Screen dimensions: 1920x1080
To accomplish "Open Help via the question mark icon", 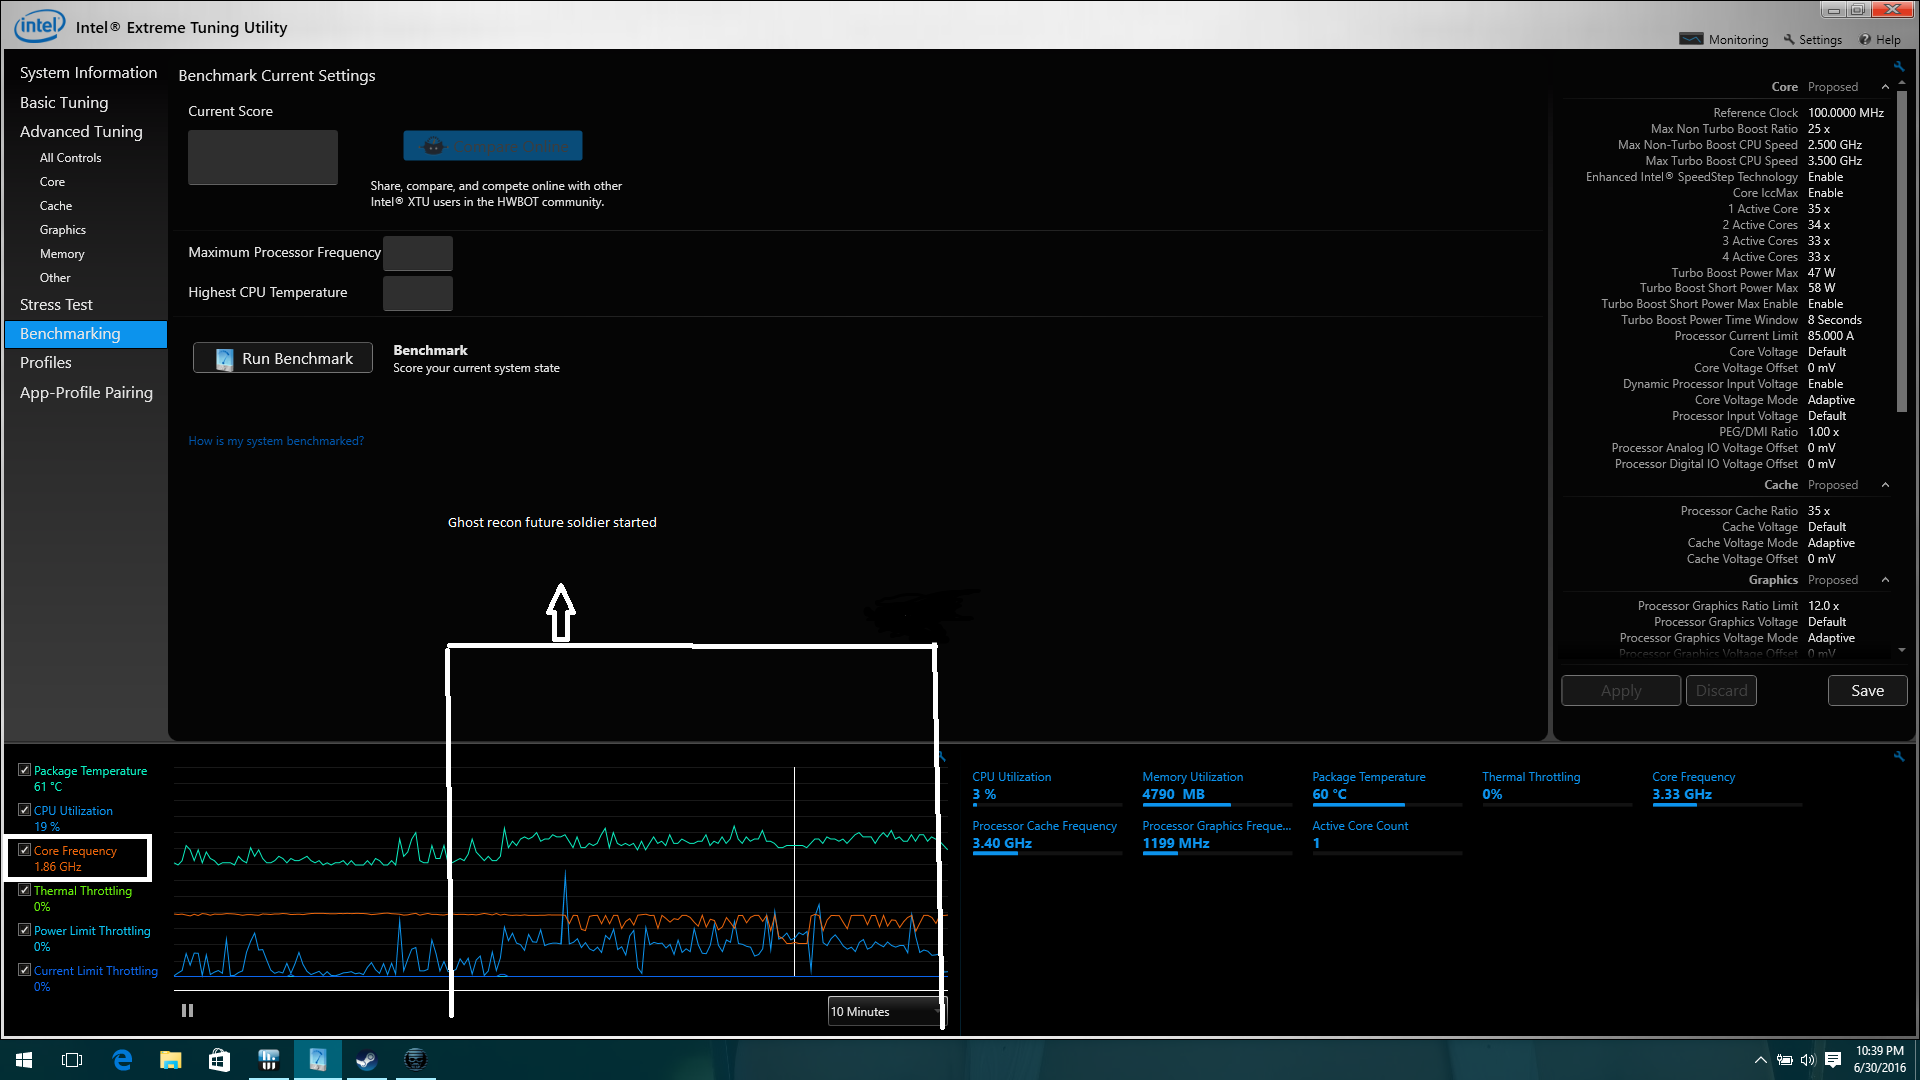I will point(1880,40).
